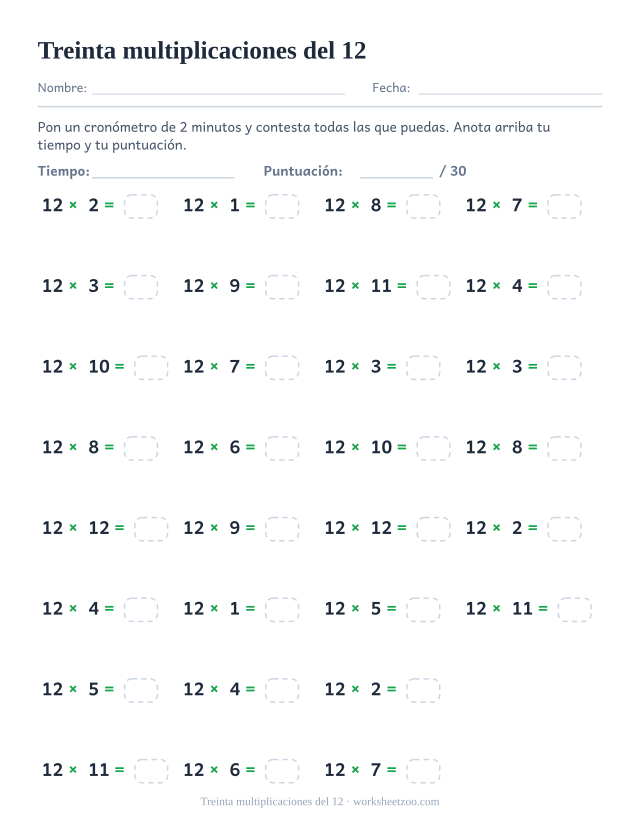This screenshot has width=640, height=829.
Task: Click answer box for 12 × 11 in second row
Action: point(433,287)
